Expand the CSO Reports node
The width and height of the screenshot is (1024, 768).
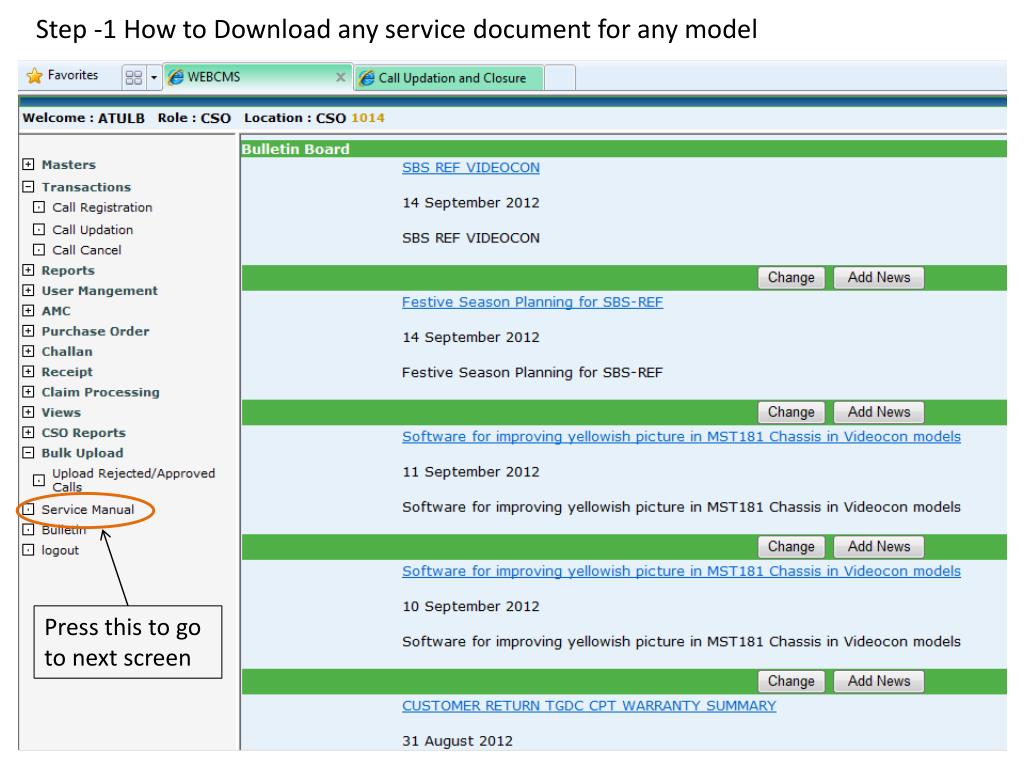tap(28, 432)
